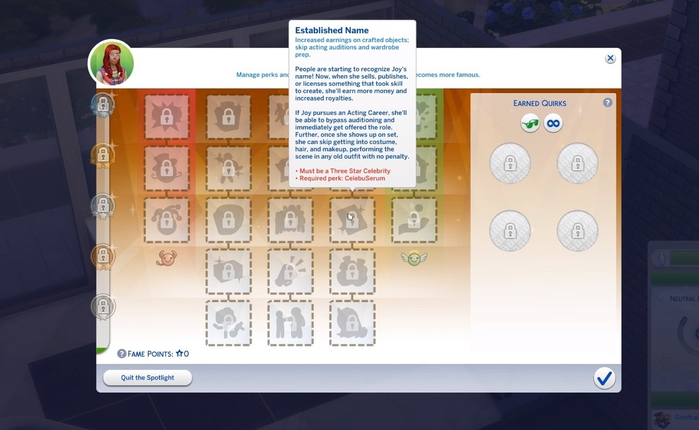Screen dimensions: 699x430
Task: Click the green sunglasses earned quirk
Action: coord(530,123)
